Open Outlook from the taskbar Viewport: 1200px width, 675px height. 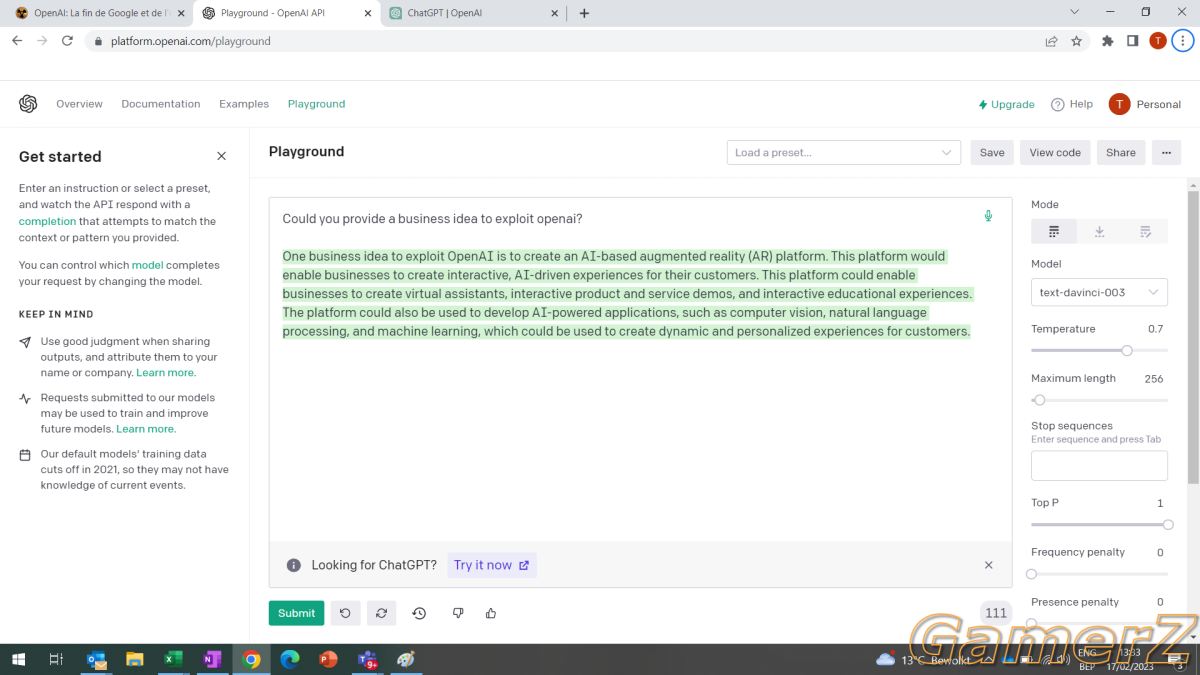97,659
